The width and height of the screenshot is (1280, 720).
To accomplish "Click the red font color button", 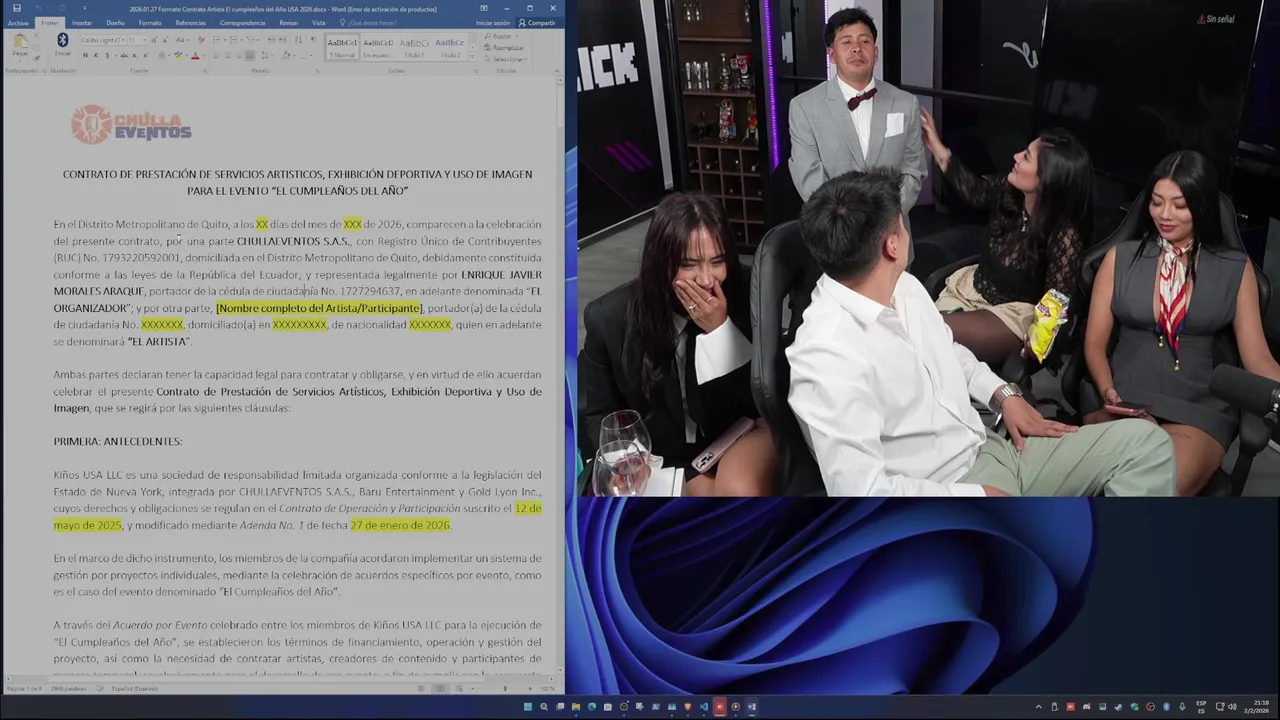I will point(195,55).
